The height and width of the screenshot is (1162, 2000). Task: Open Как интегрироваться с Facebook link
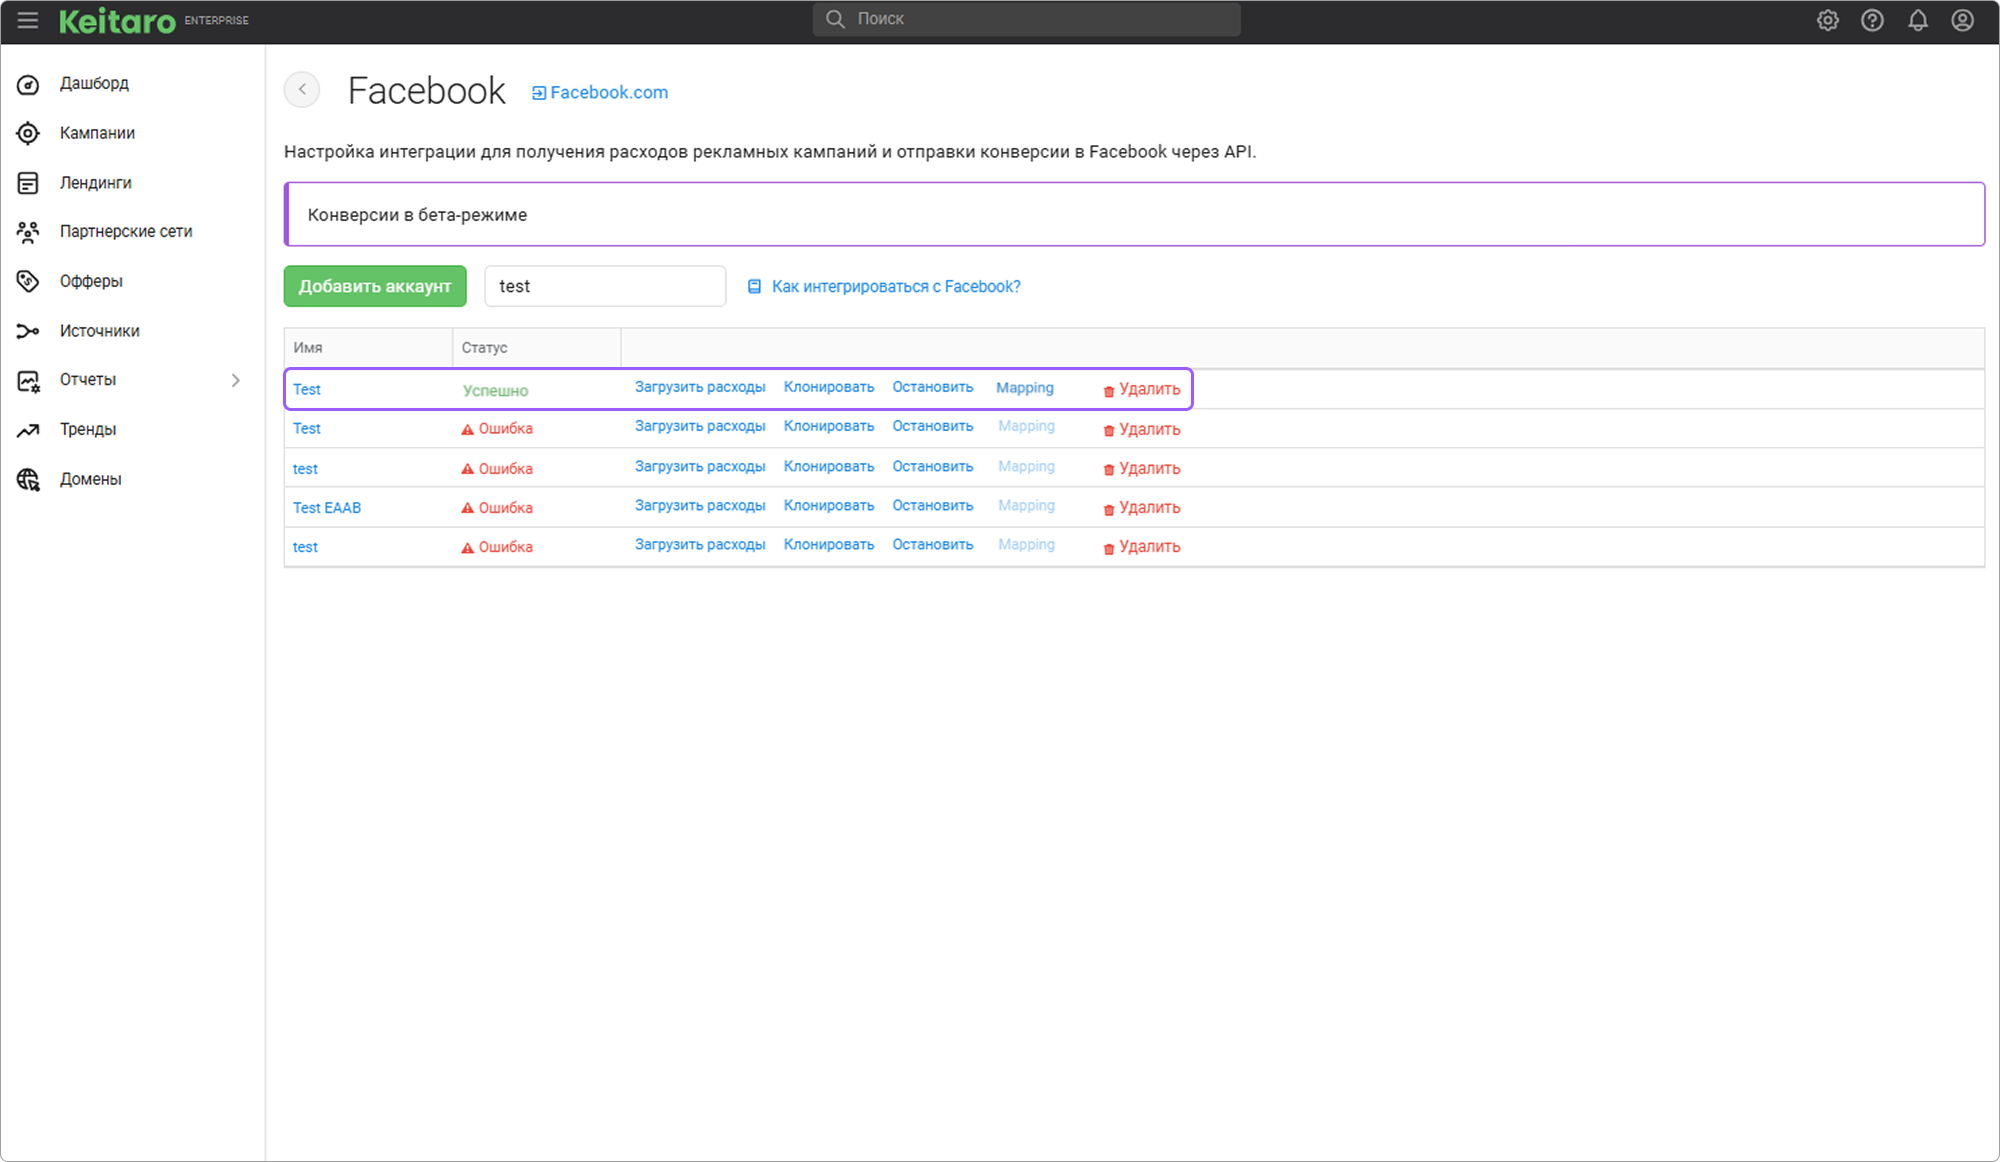click(x=896, y=287)
